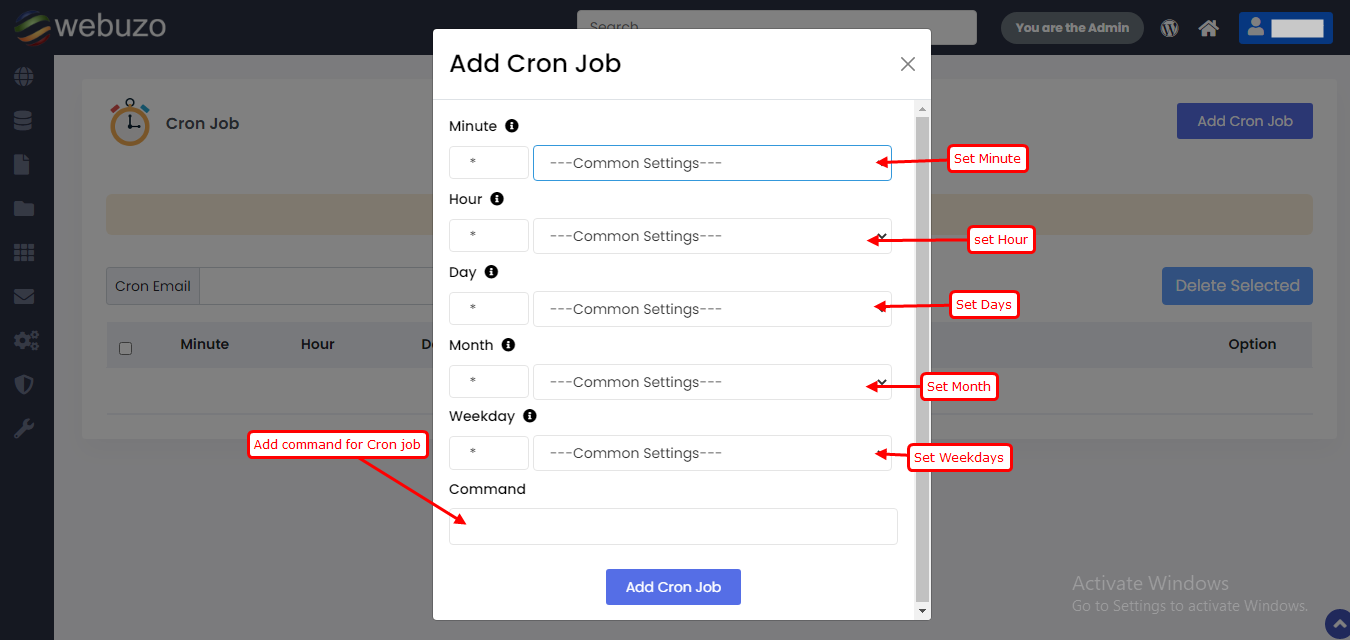Go to home via house icon
The image size is (1350, 640).
point(1208,28)
